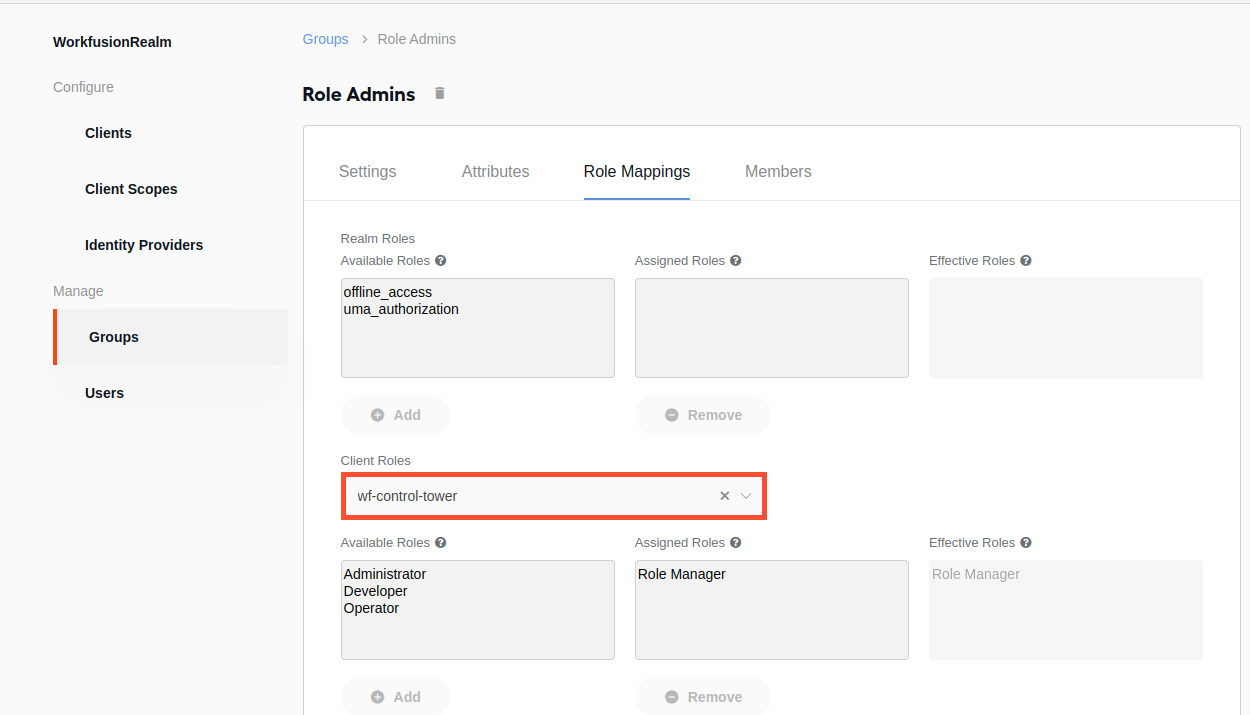Select the Role Mappings tab
The width and height of the screenshot is (1250, 715).
(637, 172)
